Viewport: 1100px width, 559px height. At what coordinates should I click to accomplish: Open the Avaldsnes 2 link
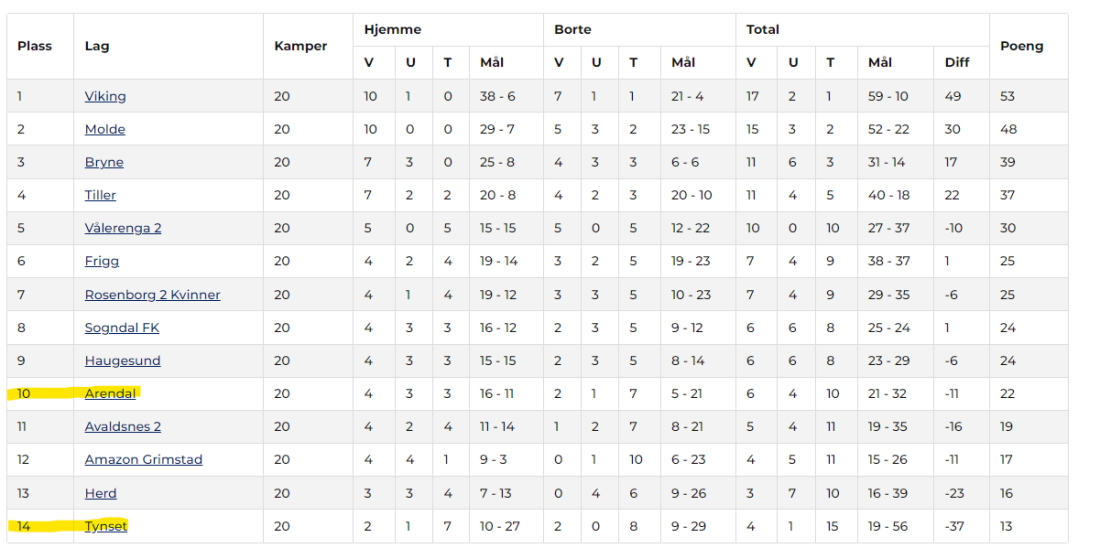point(123,426)
